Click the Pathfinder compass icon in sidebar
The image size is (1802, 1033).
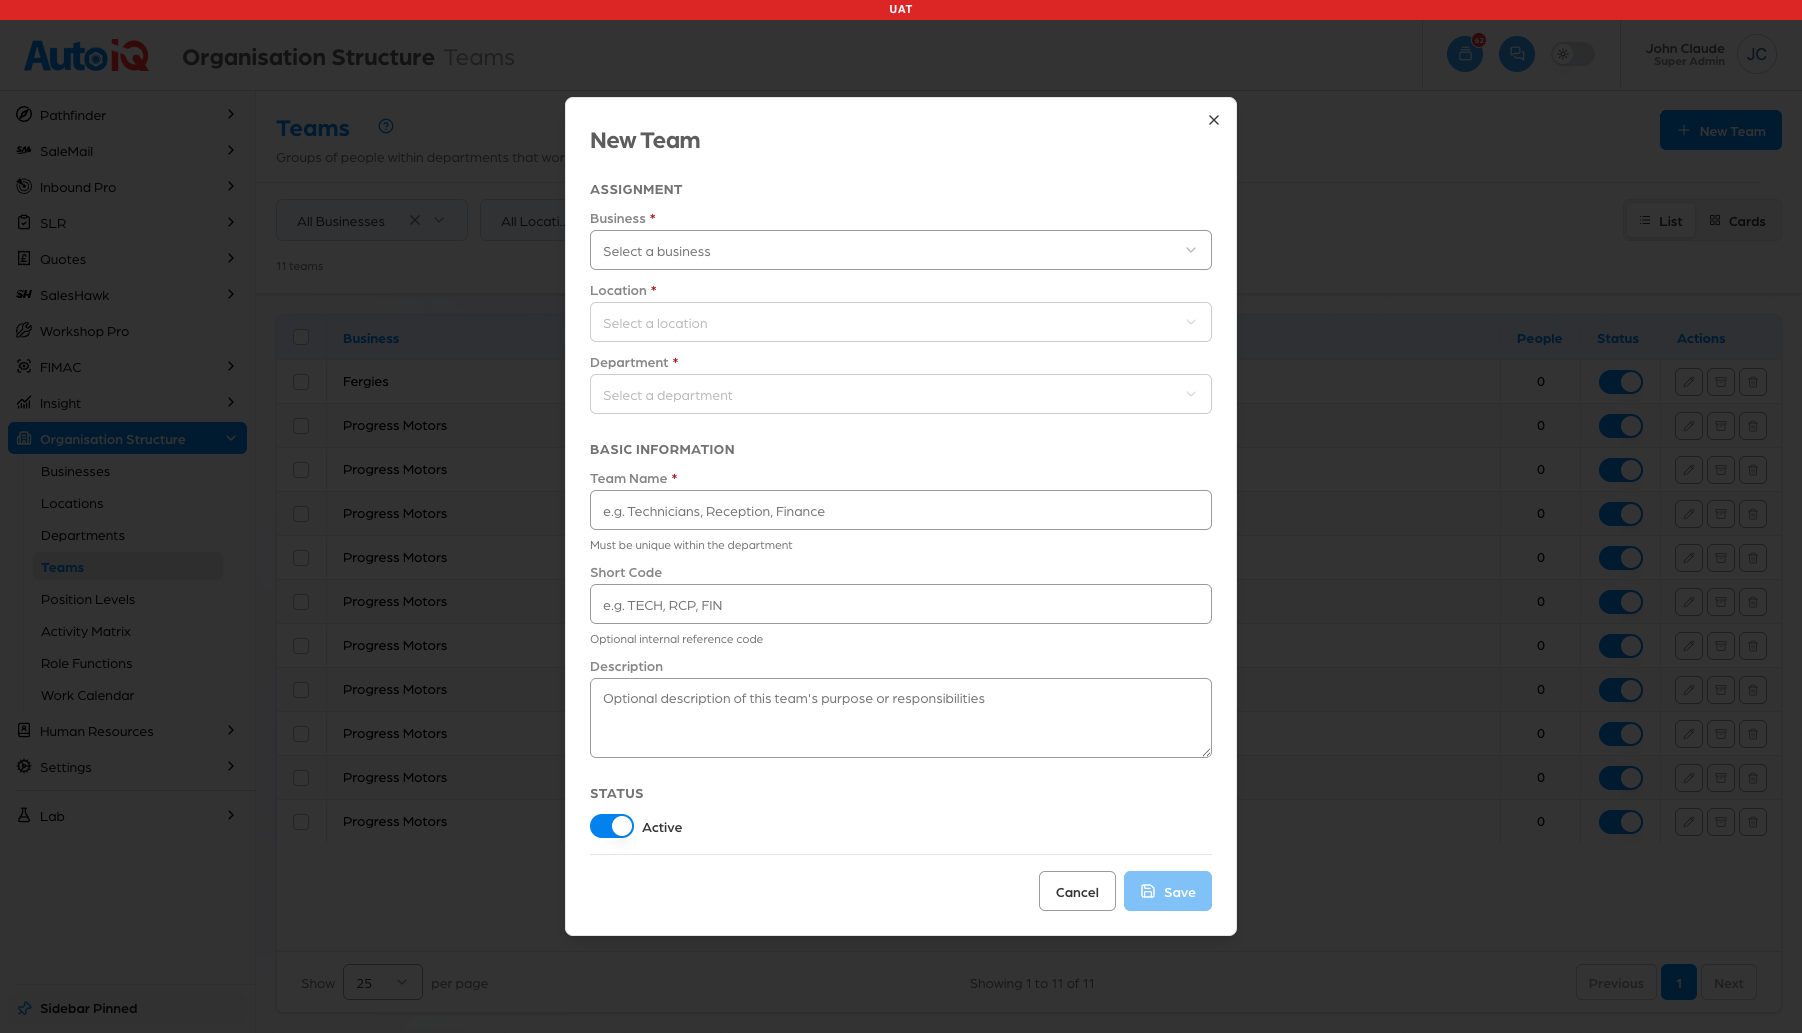(24, 115)
